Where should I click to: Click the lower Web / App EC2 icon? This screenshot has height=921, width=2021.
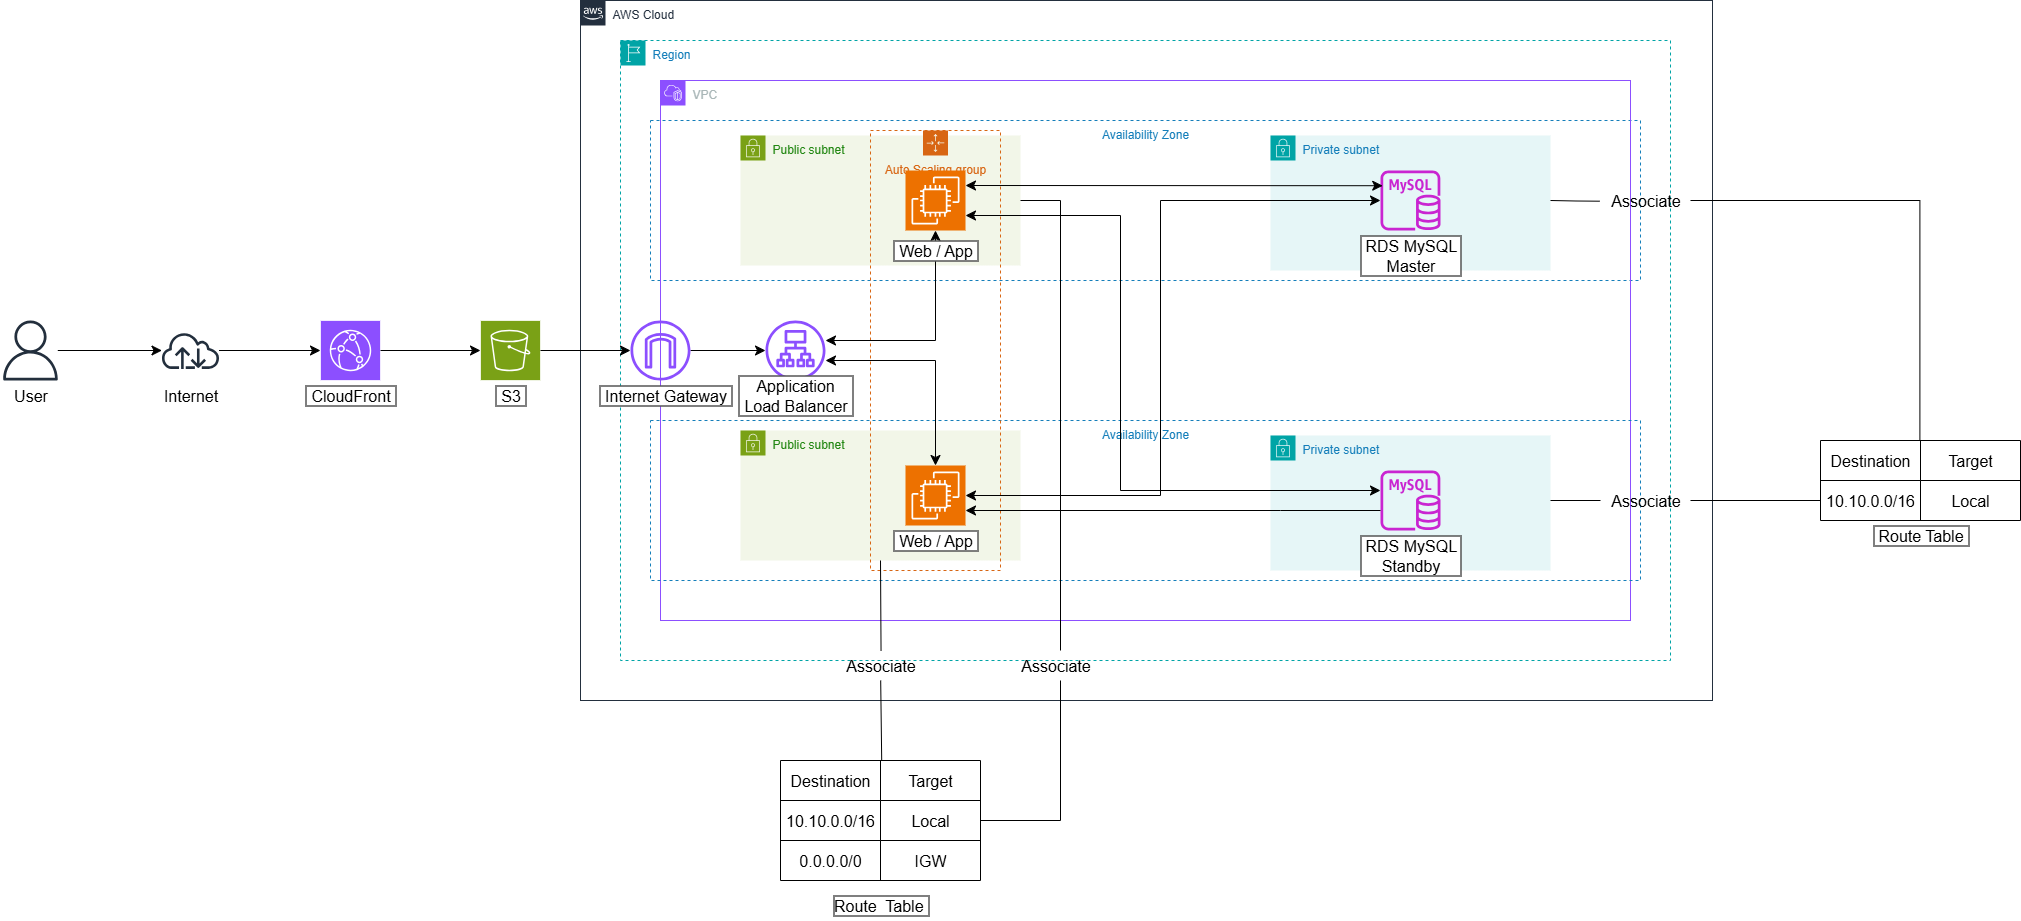[935, 495]
